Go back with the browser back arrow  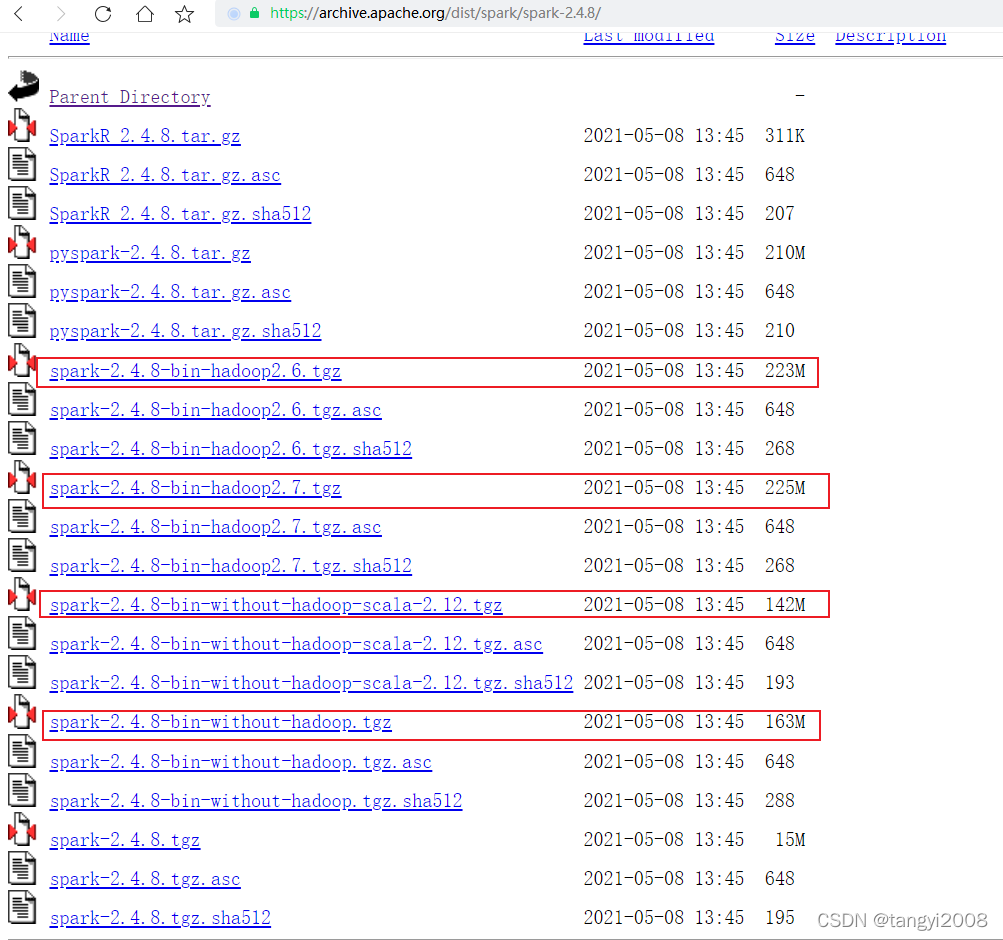pyautogui.click(x=19, y=13)
